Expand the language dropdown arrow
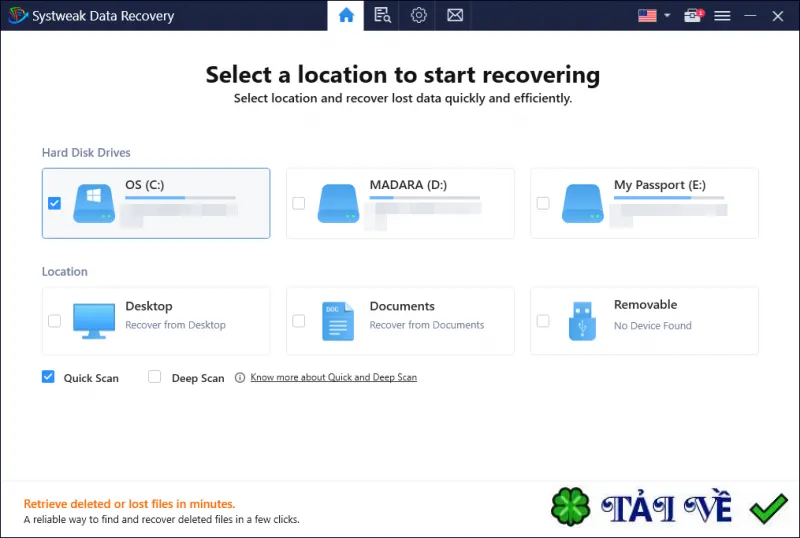This screenshot has width=800, height=538. pos(667,15)
